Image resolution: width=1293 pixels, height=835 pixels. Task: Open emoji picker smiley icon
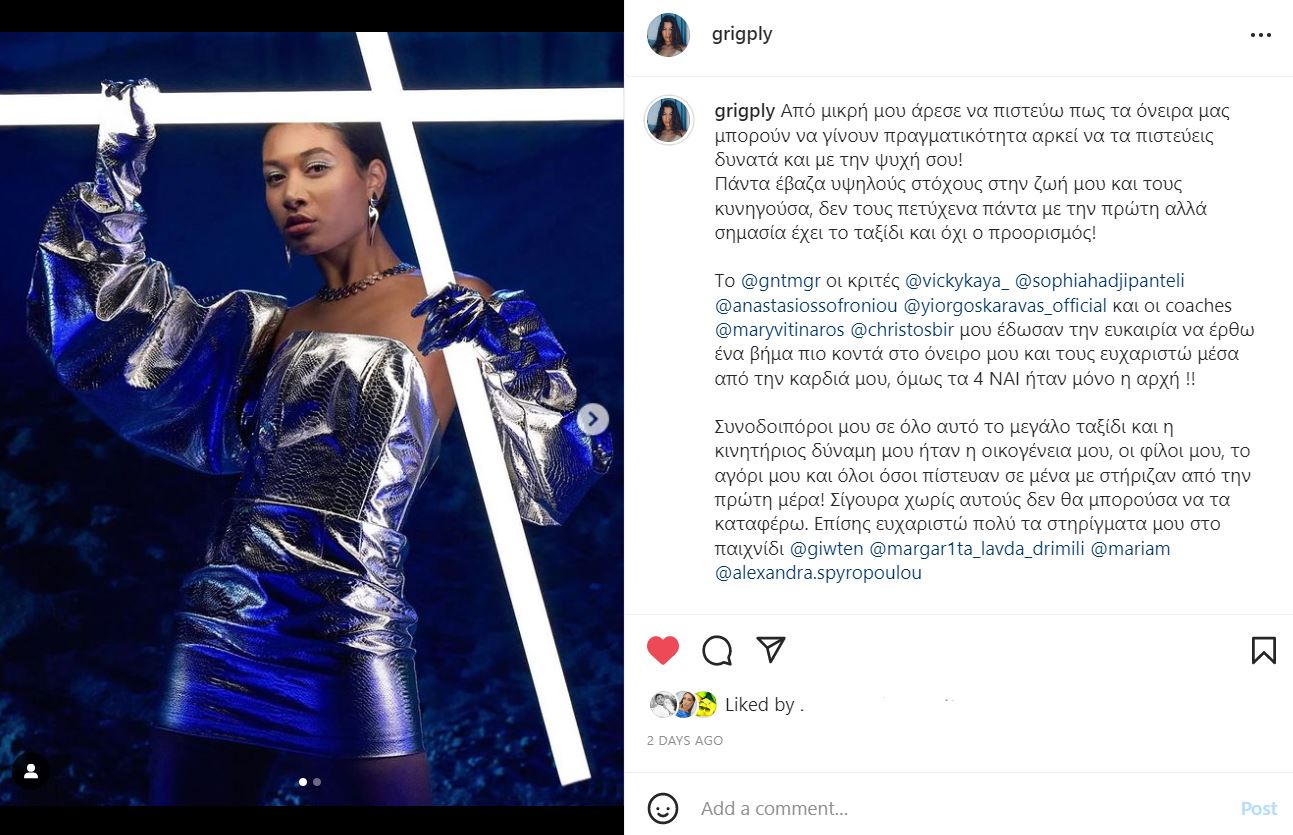pos(663,808)
